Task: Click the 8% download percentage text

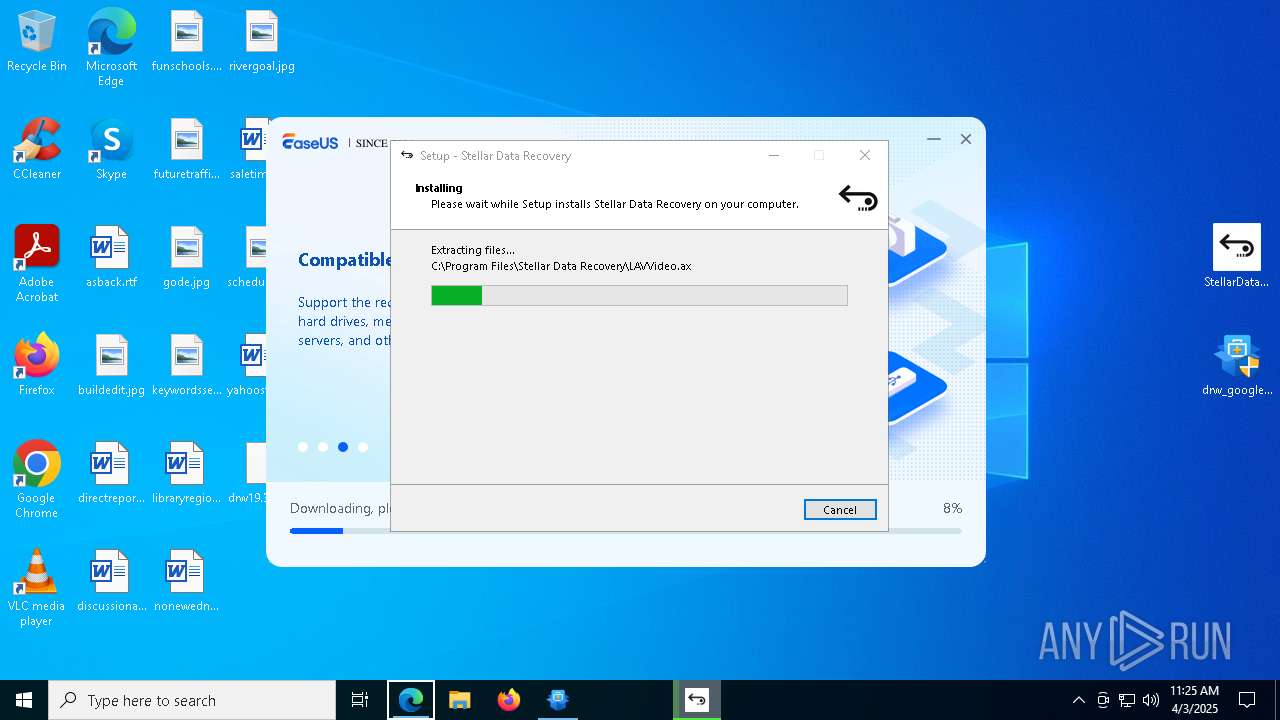Action: click(x=952, y=508)
